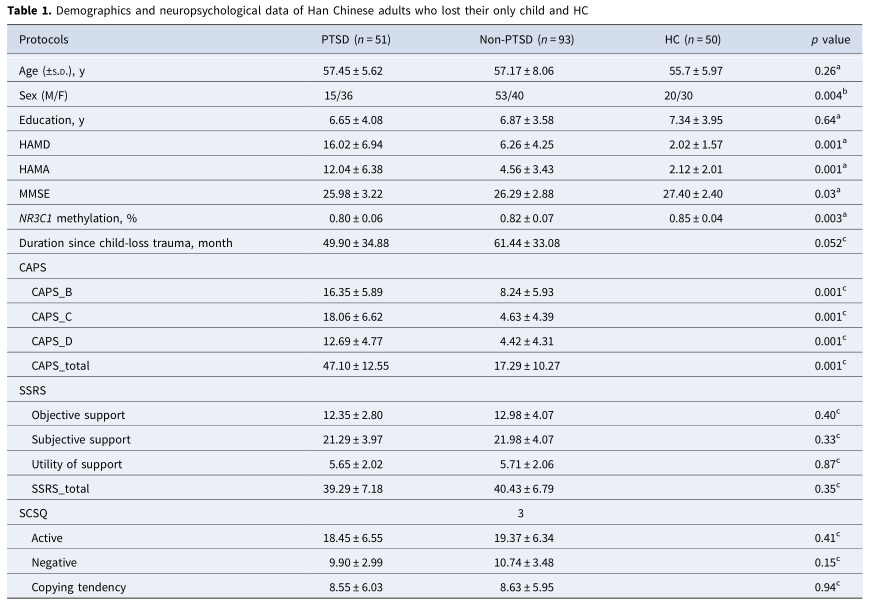This screenshot has height=603, width=872.
Task: Click the 47.10 ± 12.55 cell
Action: 355,366
